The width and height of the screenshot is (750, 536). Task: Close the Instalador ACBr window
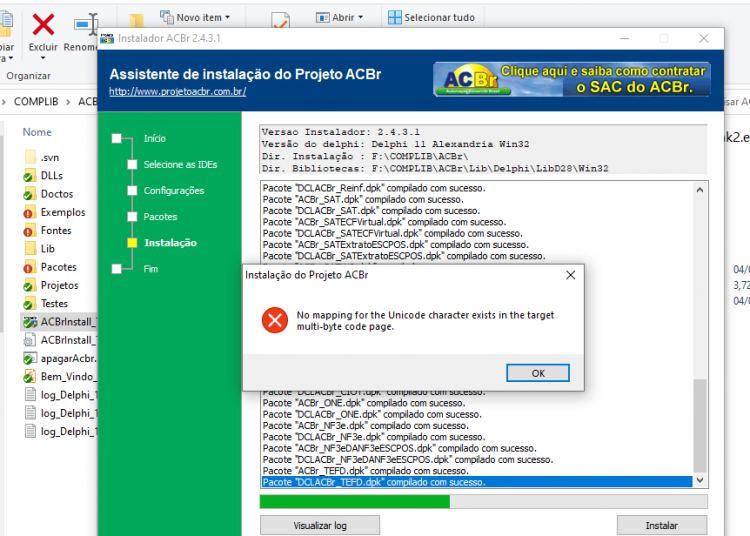click(703, 38)
